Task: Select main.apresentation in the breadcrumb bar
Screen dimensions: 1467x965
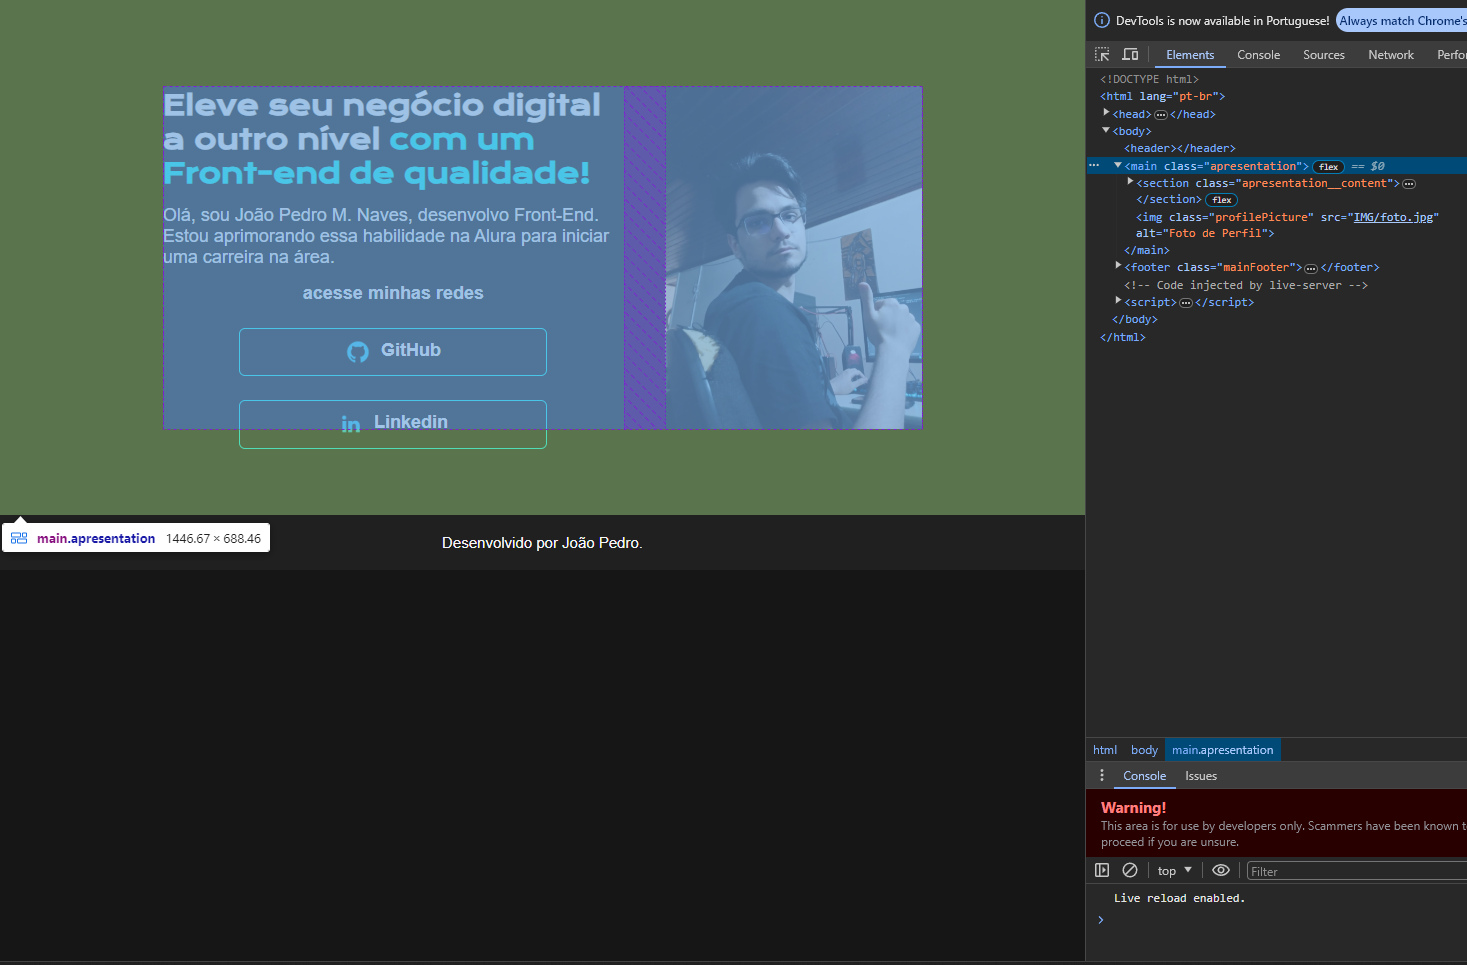Action: coord(1222,750)
